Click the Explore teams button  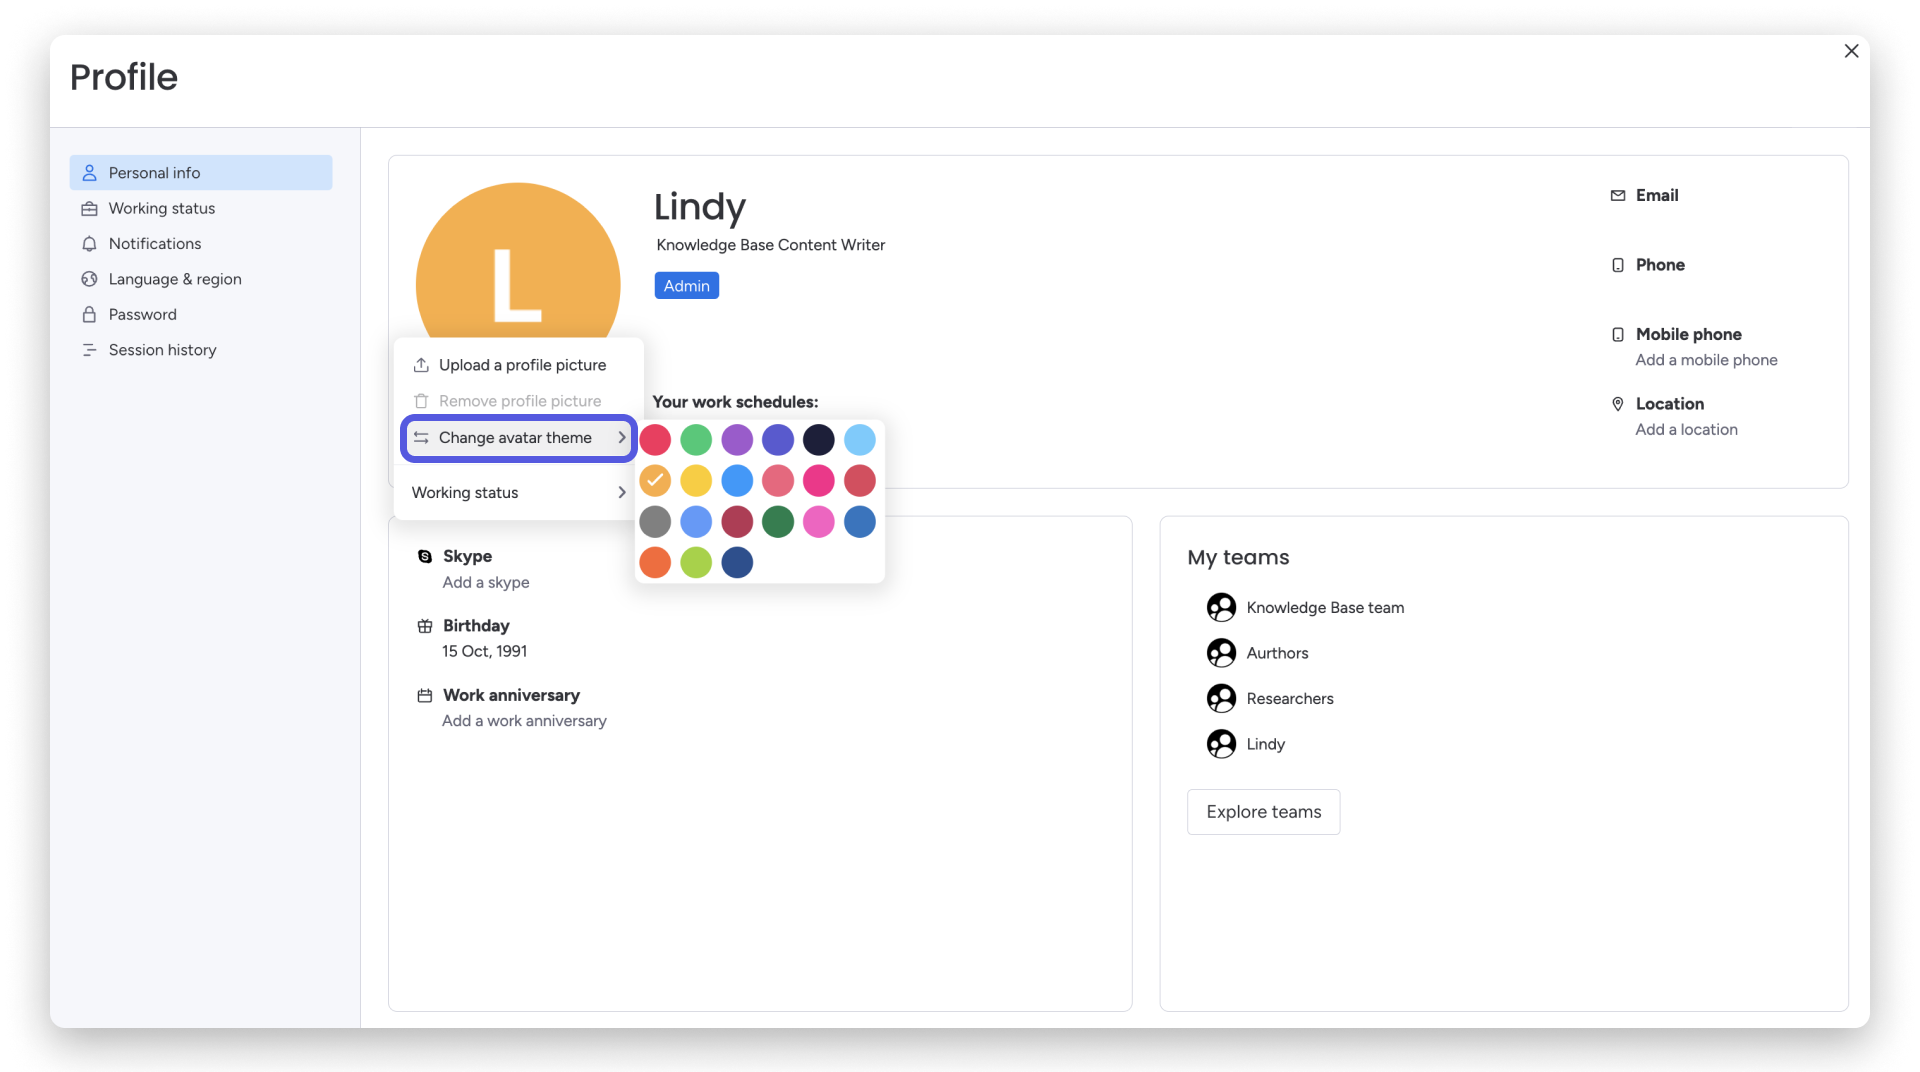[x=1263, y=812]
